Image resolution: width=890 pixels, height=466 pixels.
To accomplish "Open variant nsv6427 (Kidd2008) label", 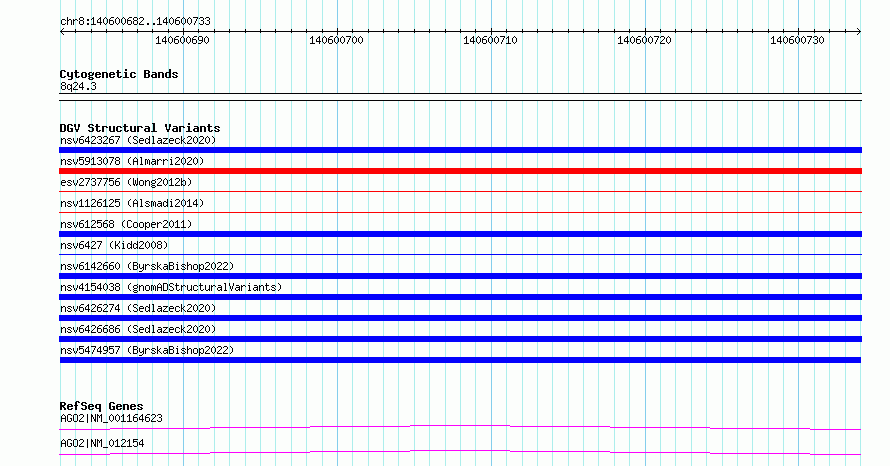I will [x=114, y=245].
